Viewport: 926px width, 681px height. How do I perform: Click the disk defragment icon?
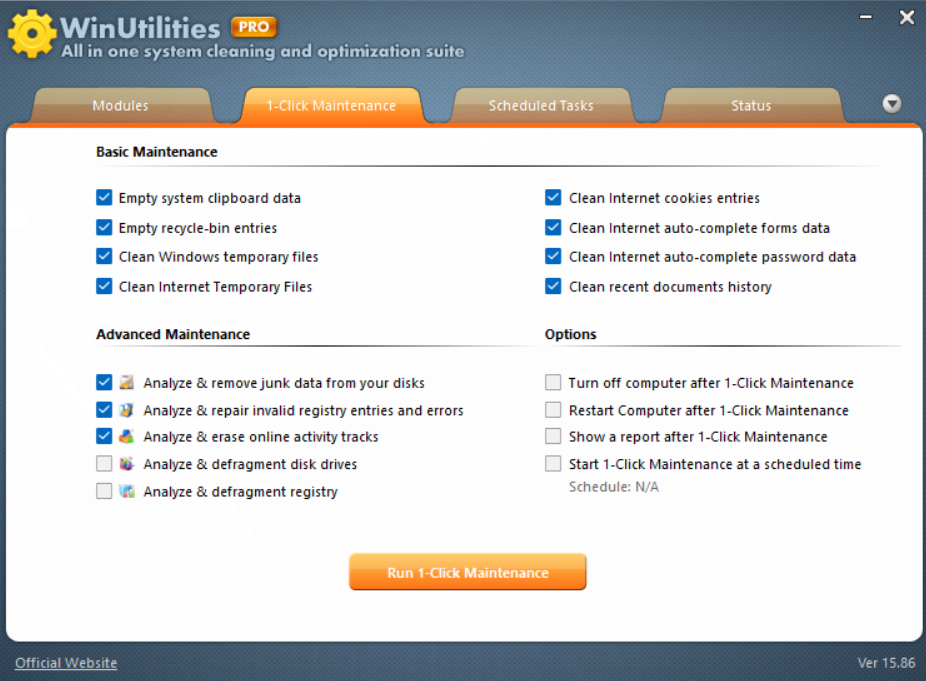tap(126, 464)
